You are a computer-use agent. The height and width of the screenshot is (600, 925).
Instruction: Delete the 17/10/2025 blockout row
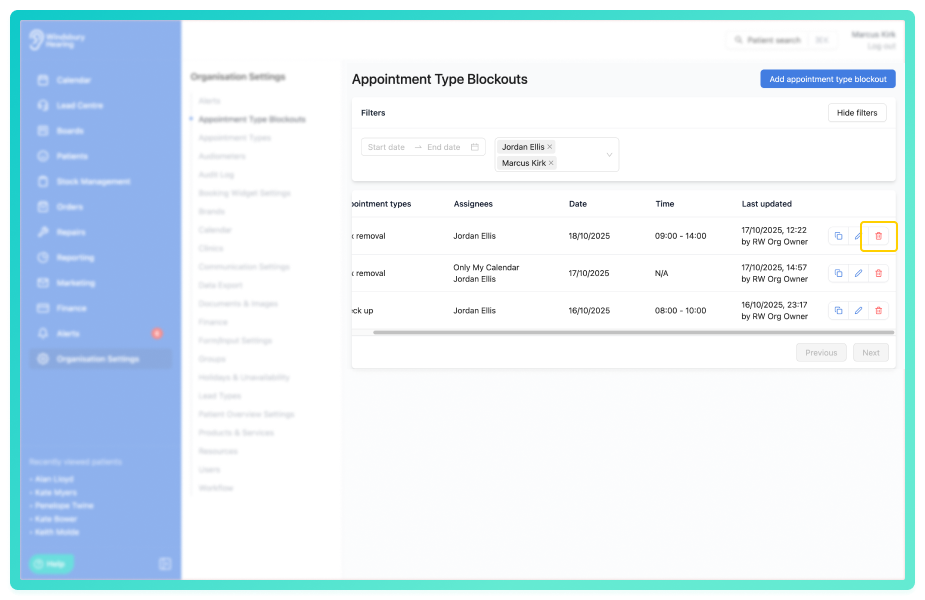pos(878,273)
